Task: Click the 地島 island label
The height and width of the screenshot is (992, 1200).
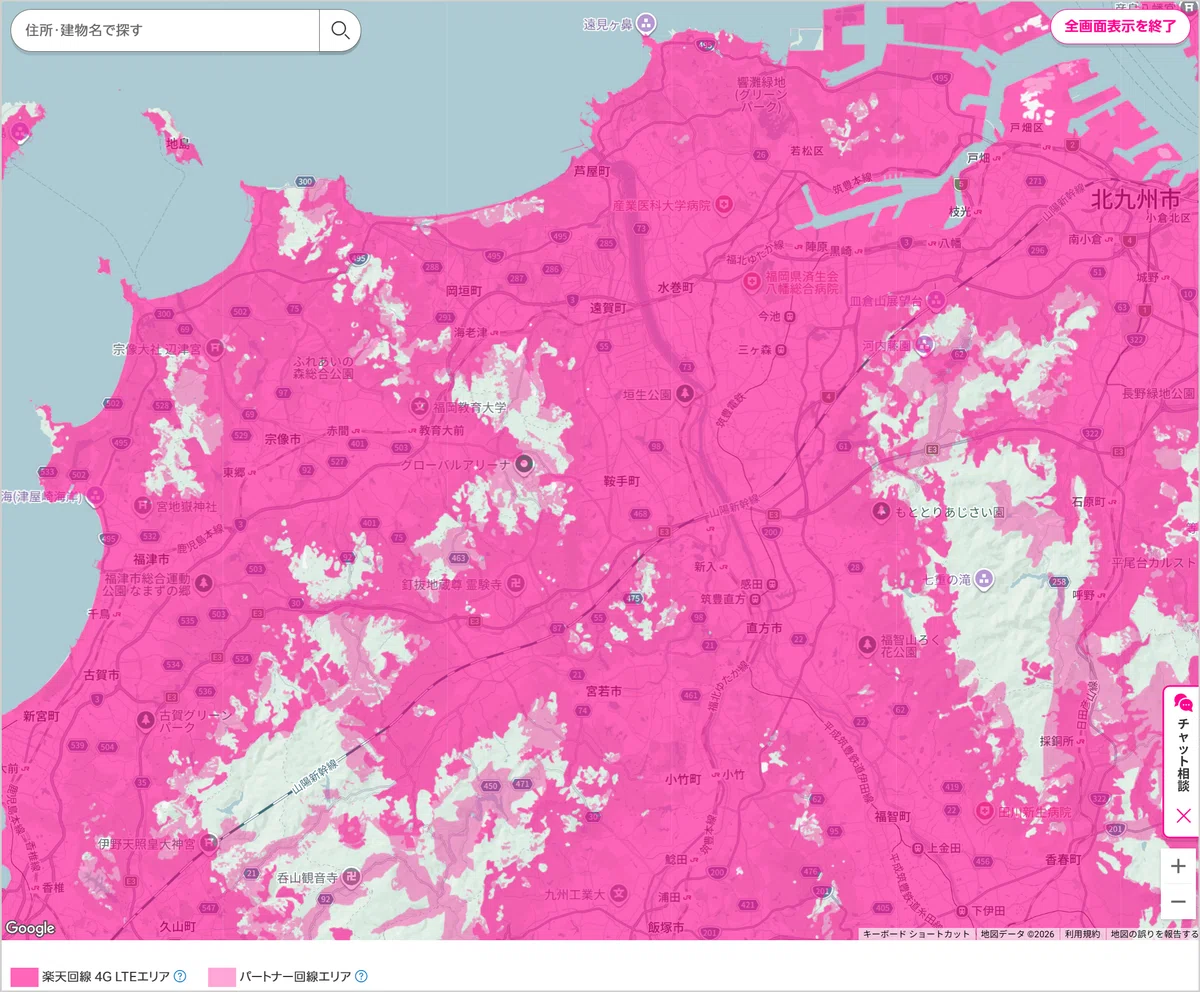Action: [177, 144]
